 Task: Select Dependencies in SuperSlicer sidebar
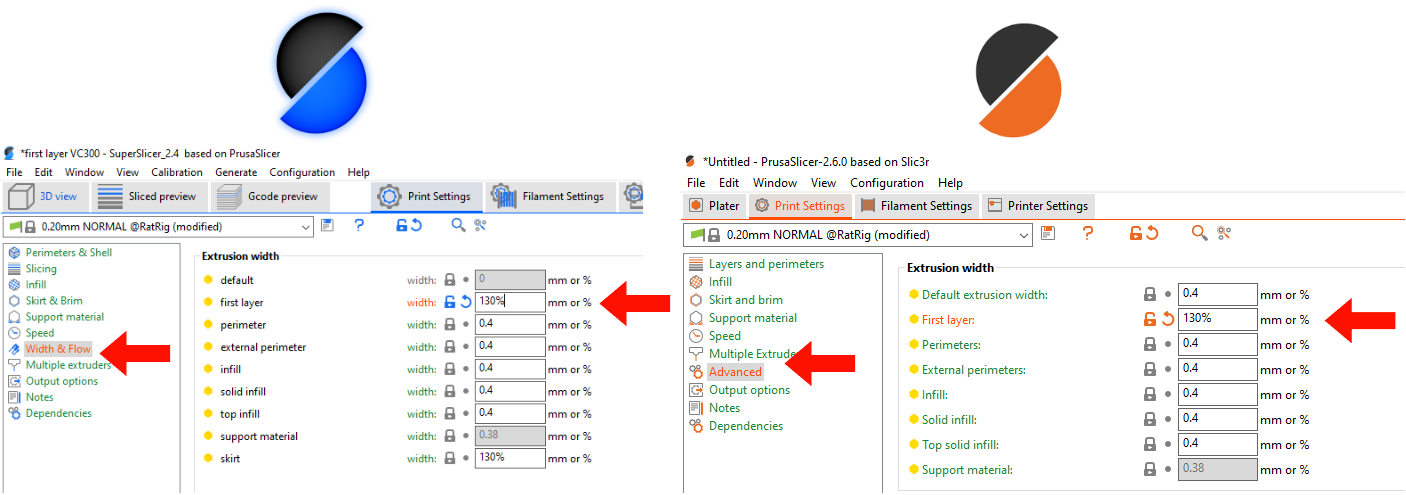coord(58,413)
